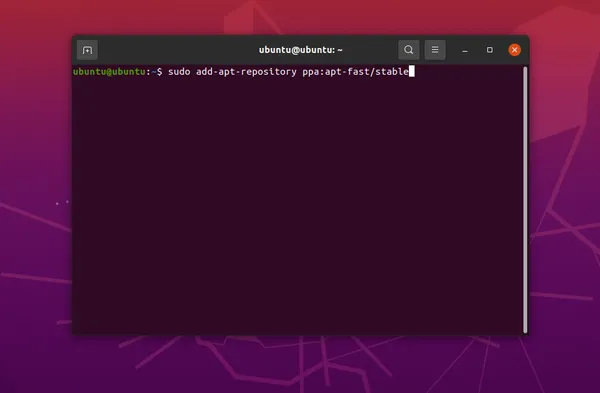Click the sudo word in command

click(179, 72)
